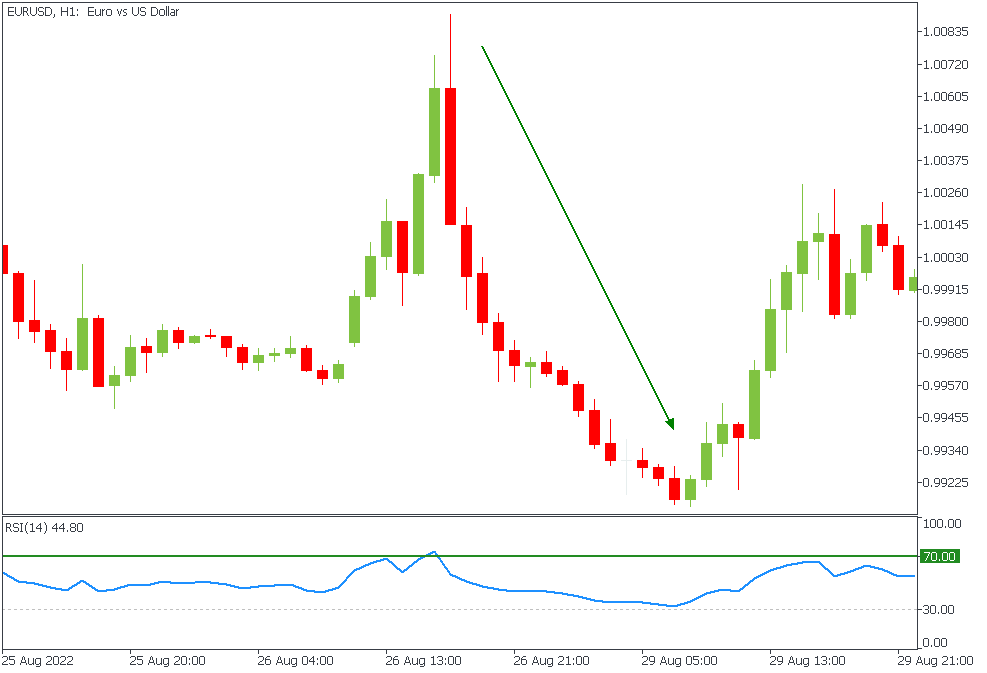Click the 1.00375 price label

pos(945,161)
